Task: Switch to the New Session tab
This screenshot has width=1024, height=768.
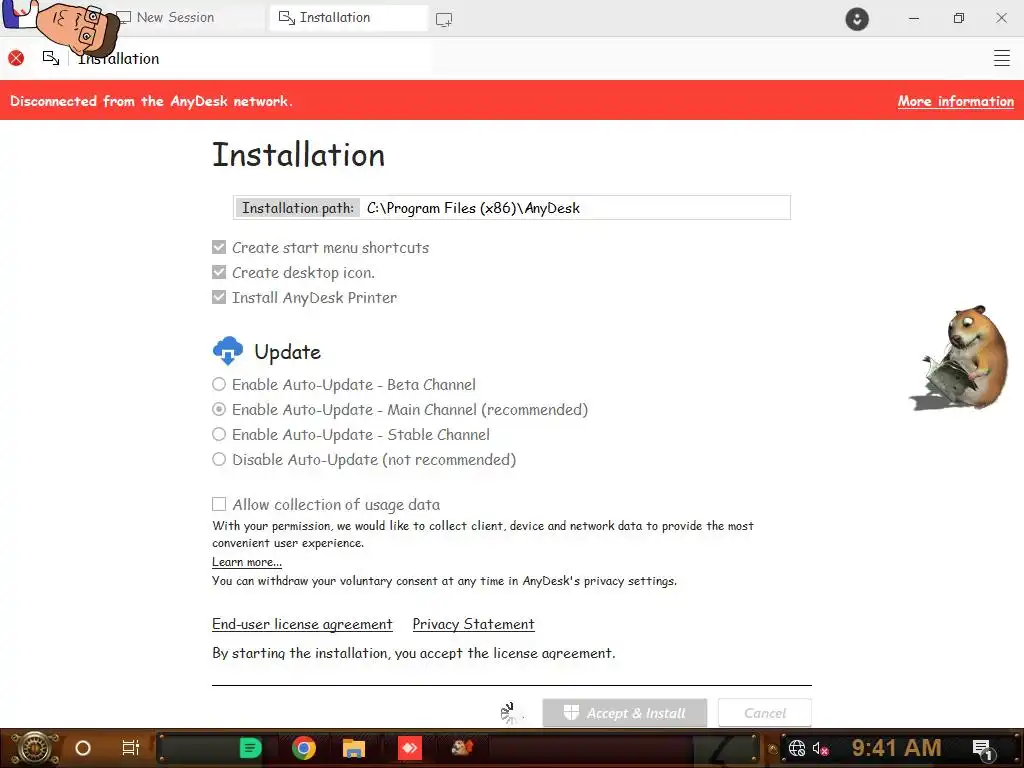Action: coord(175,18)
